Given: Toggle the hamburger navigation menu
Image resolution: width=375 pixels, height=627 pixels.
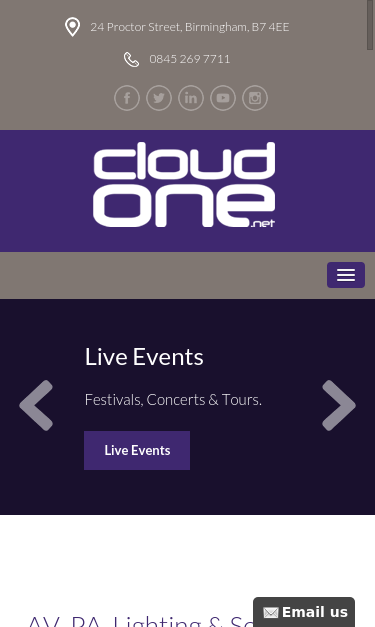Looking at the screenshot, I should pos(346,275).
